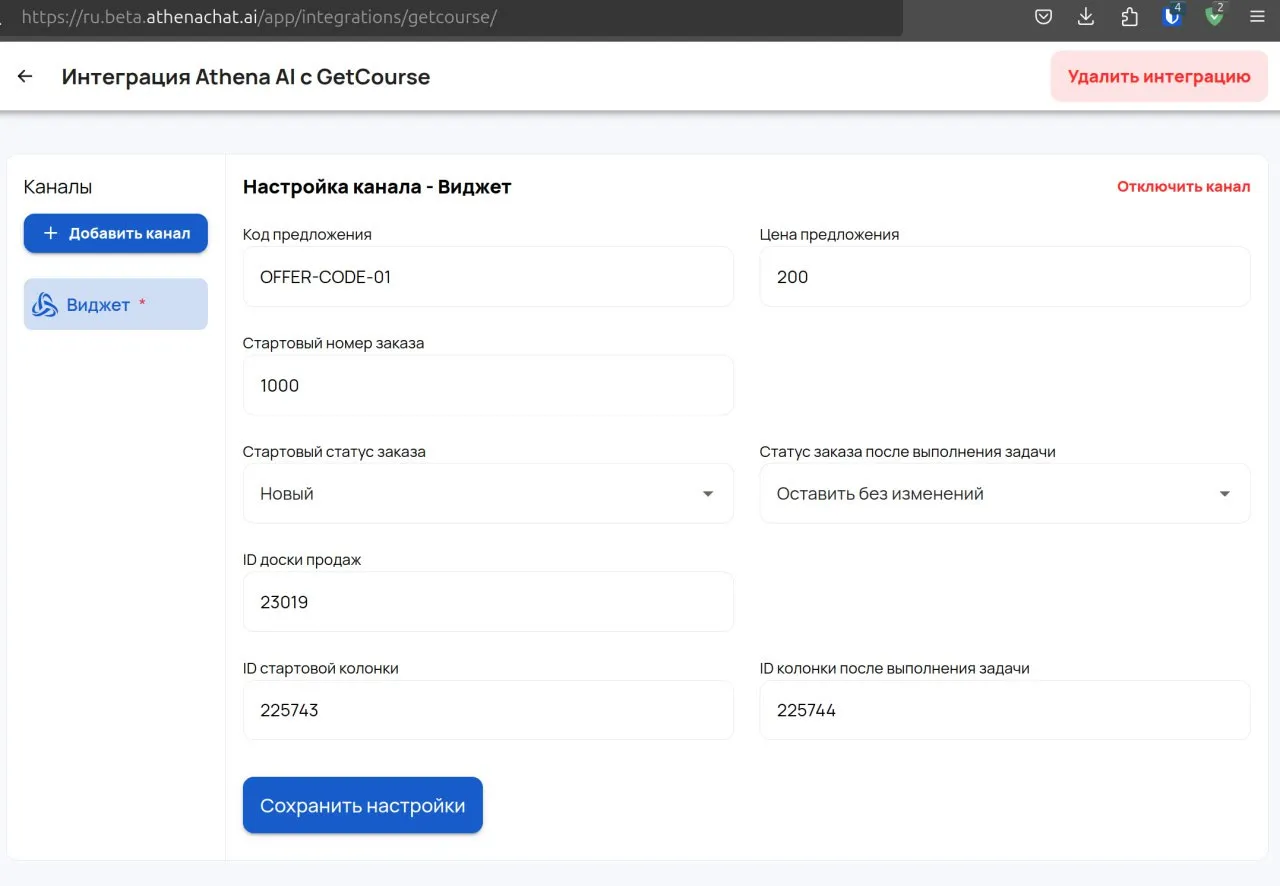
Task: Click the Удалить интеграцию button
Action: tap(1158, 77)
